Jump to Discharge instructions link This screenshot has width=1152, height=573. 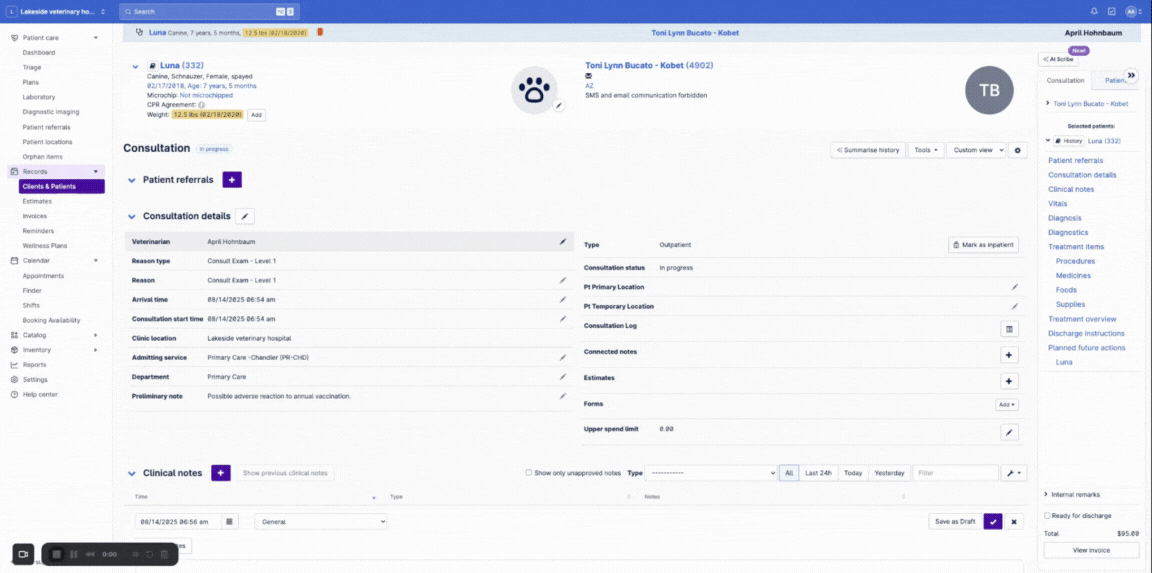(1086, 333)
